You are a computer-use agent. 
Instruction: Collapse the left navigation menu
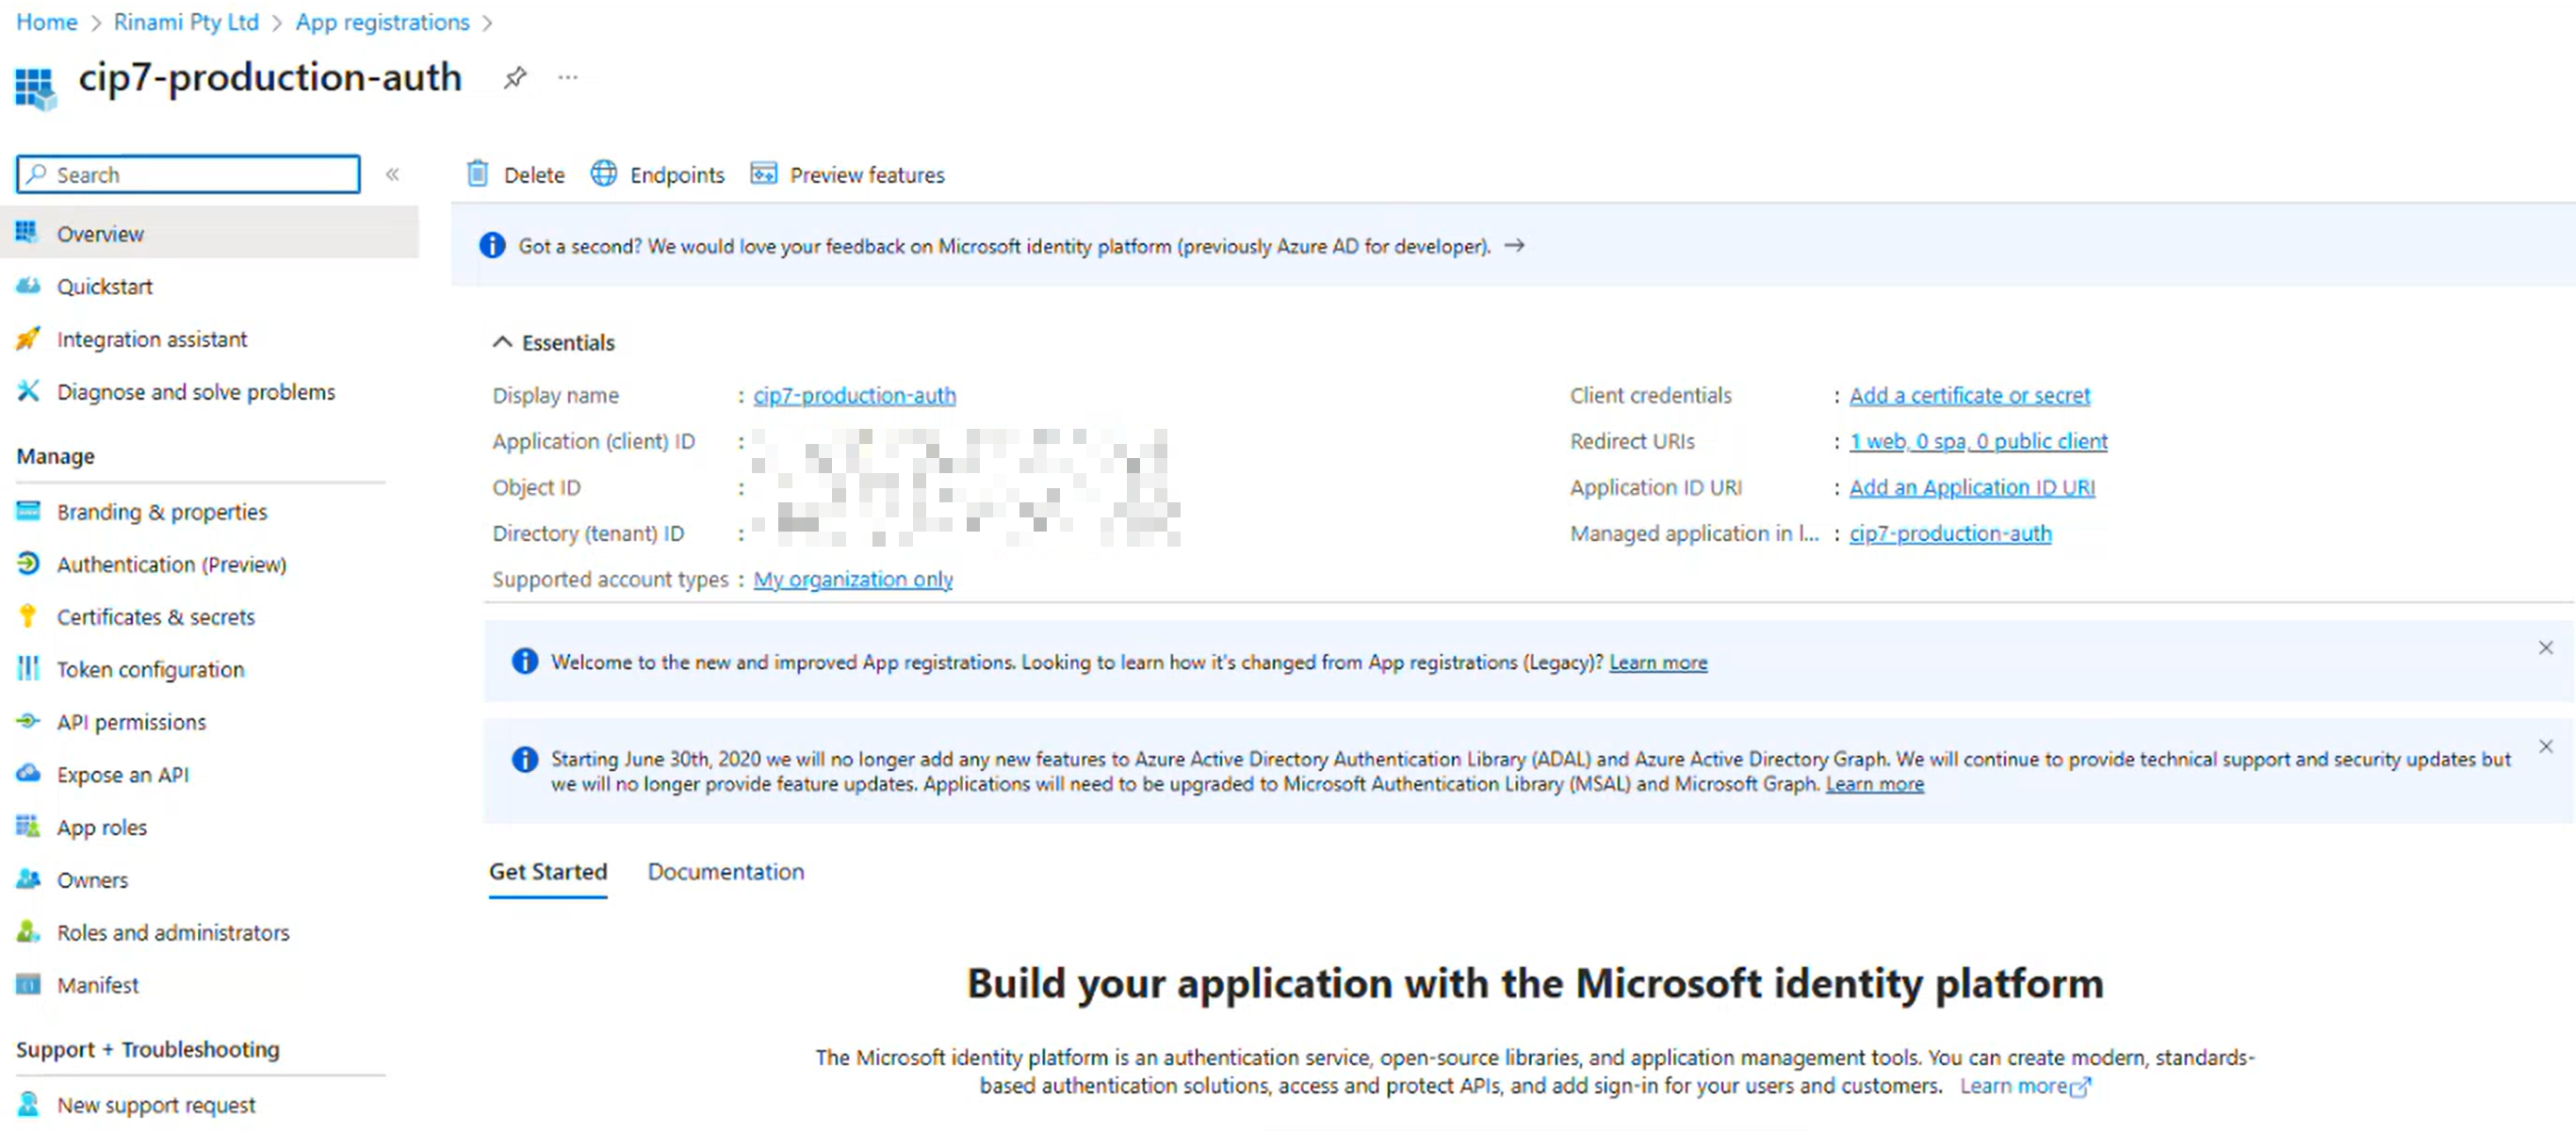(393, 174)
